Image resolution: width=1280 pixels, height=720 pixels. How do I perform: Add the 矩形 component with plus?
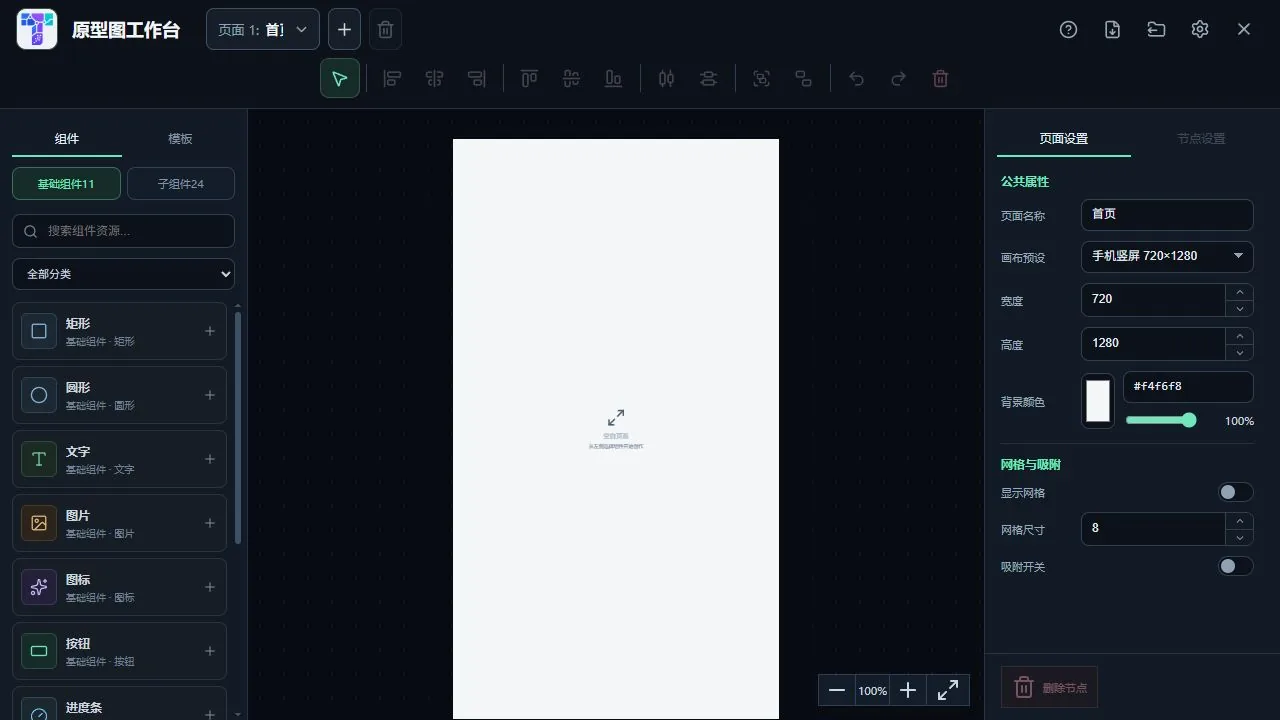tap(210, 331)
